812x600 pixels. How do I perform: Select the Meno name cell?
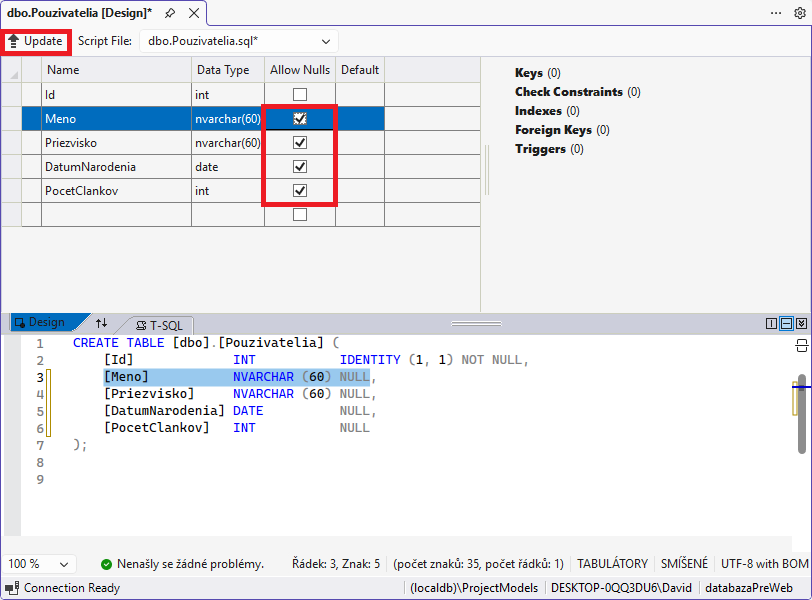(117, 119)
